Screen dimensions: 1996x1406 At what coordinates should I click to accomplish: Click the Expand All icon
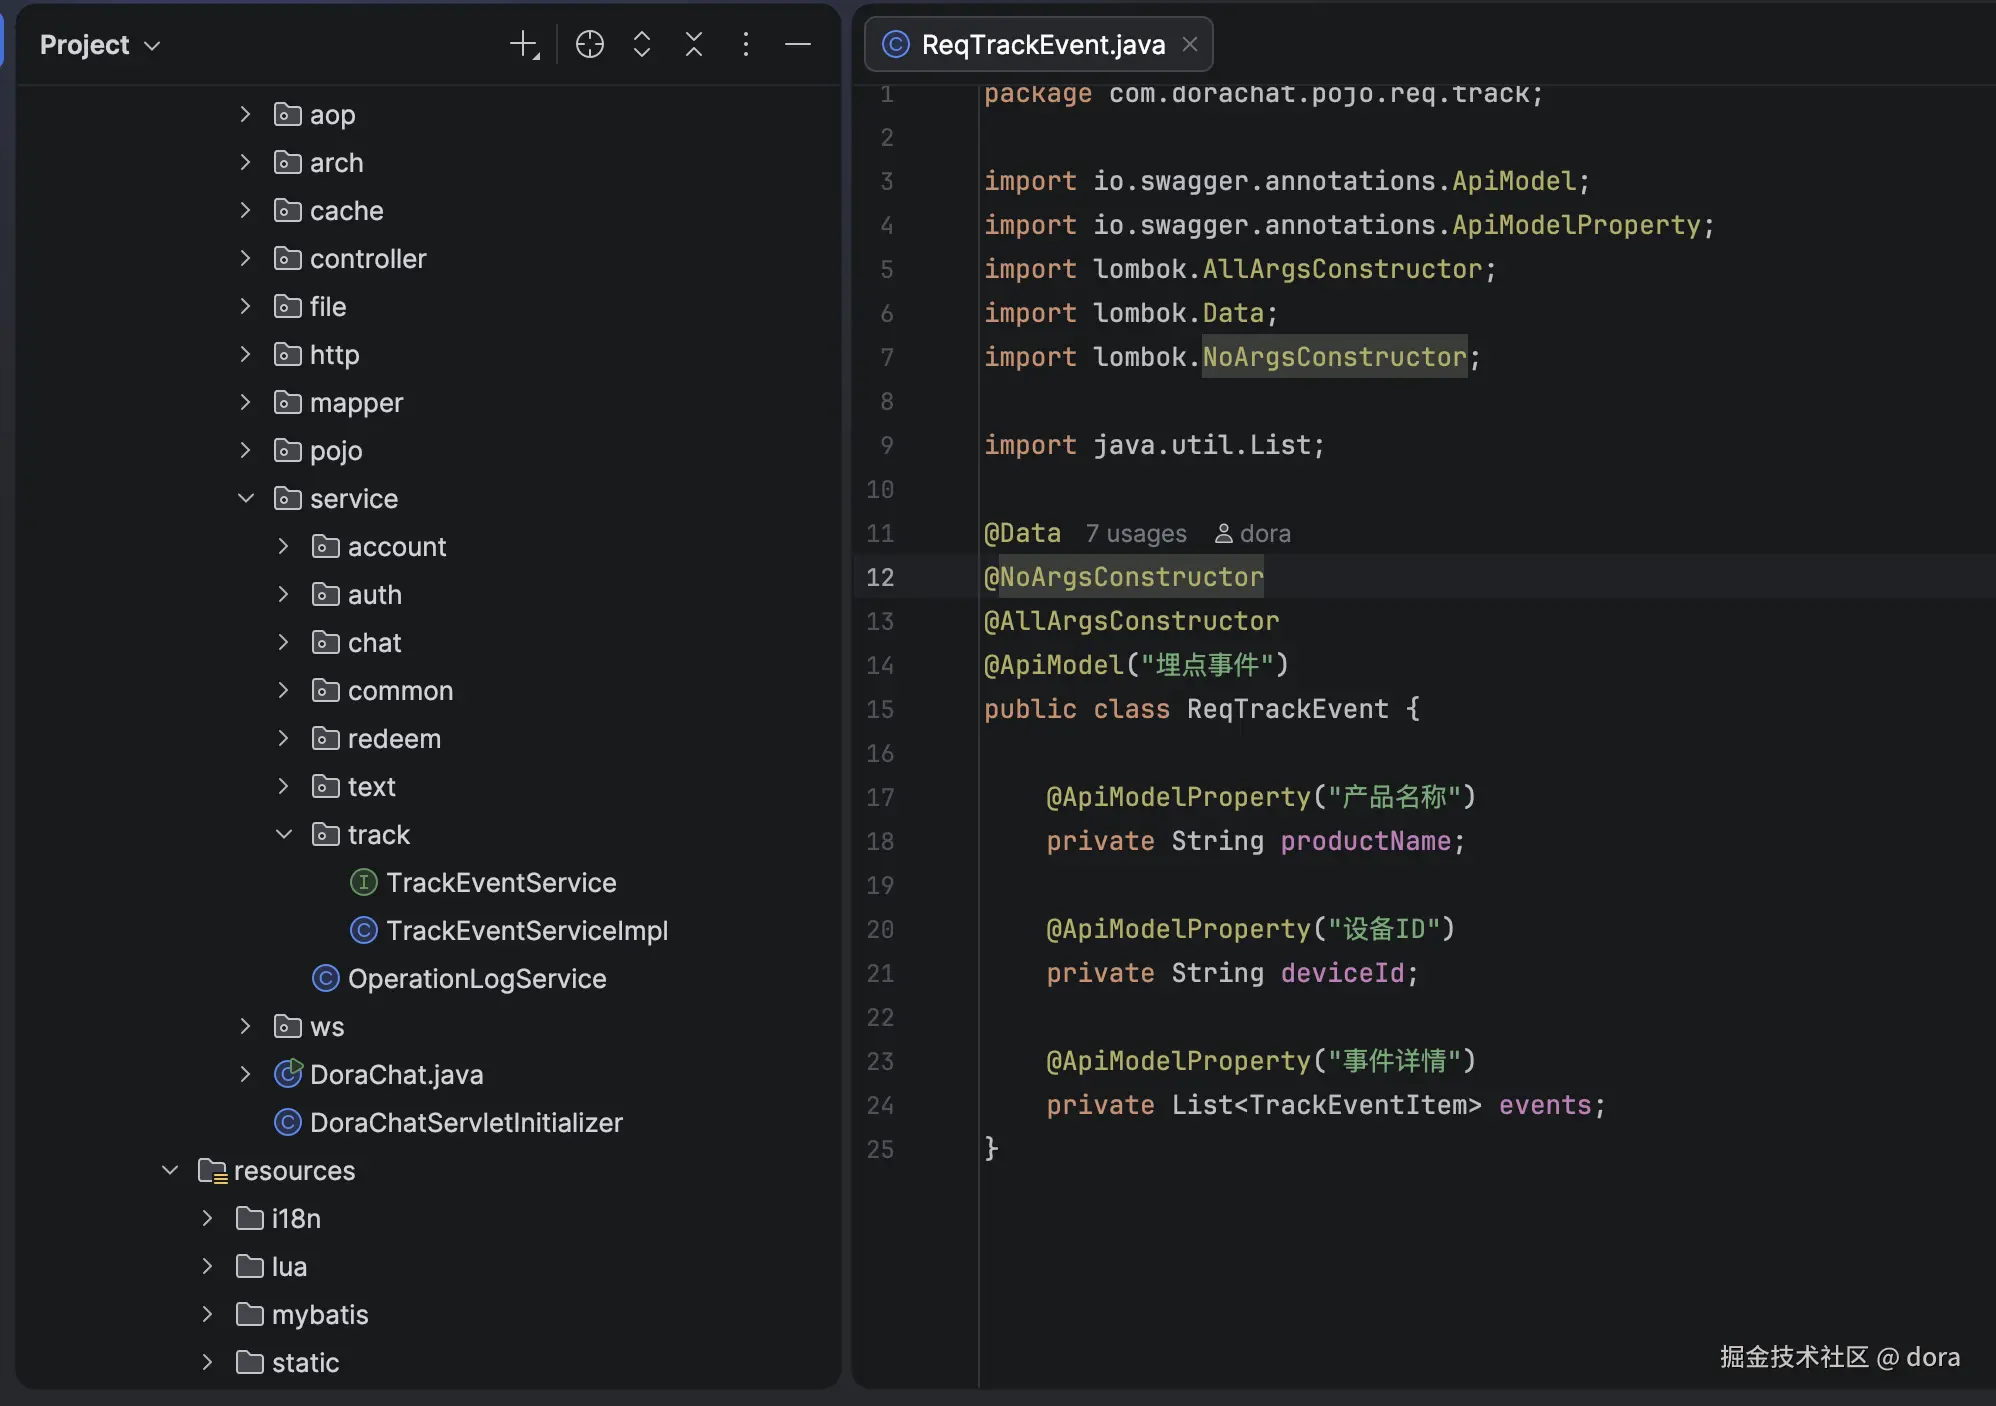(x=642, y=45)
